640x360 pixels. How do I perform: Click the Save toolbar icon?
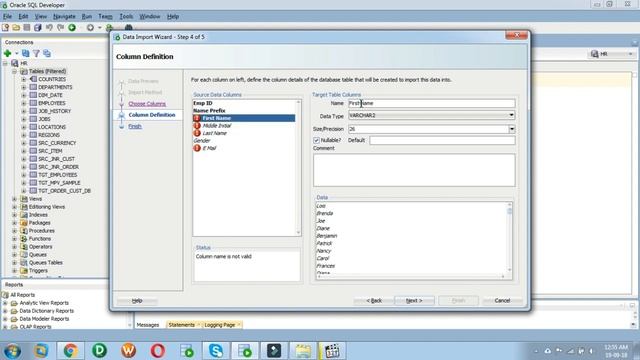pos(27,28)
